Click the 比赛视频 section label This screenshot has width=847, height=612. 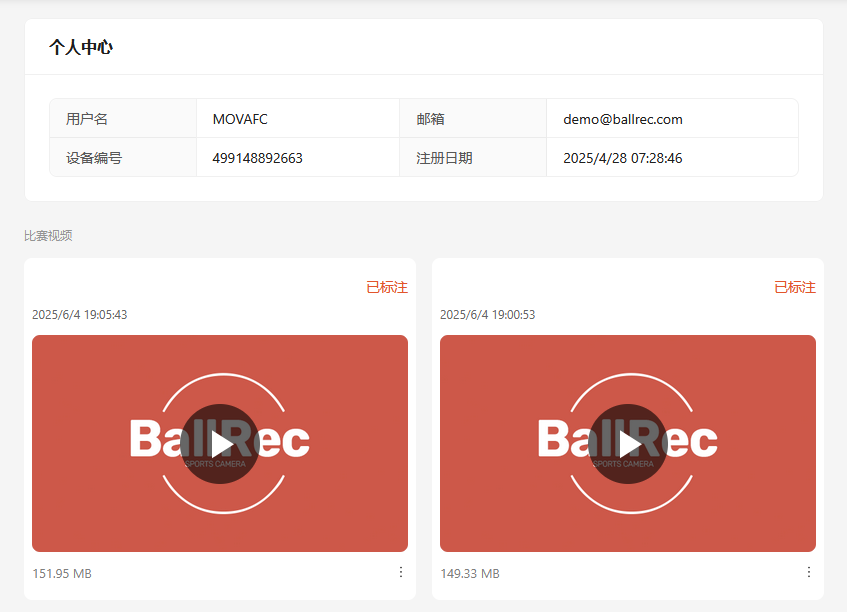(48, 236)
